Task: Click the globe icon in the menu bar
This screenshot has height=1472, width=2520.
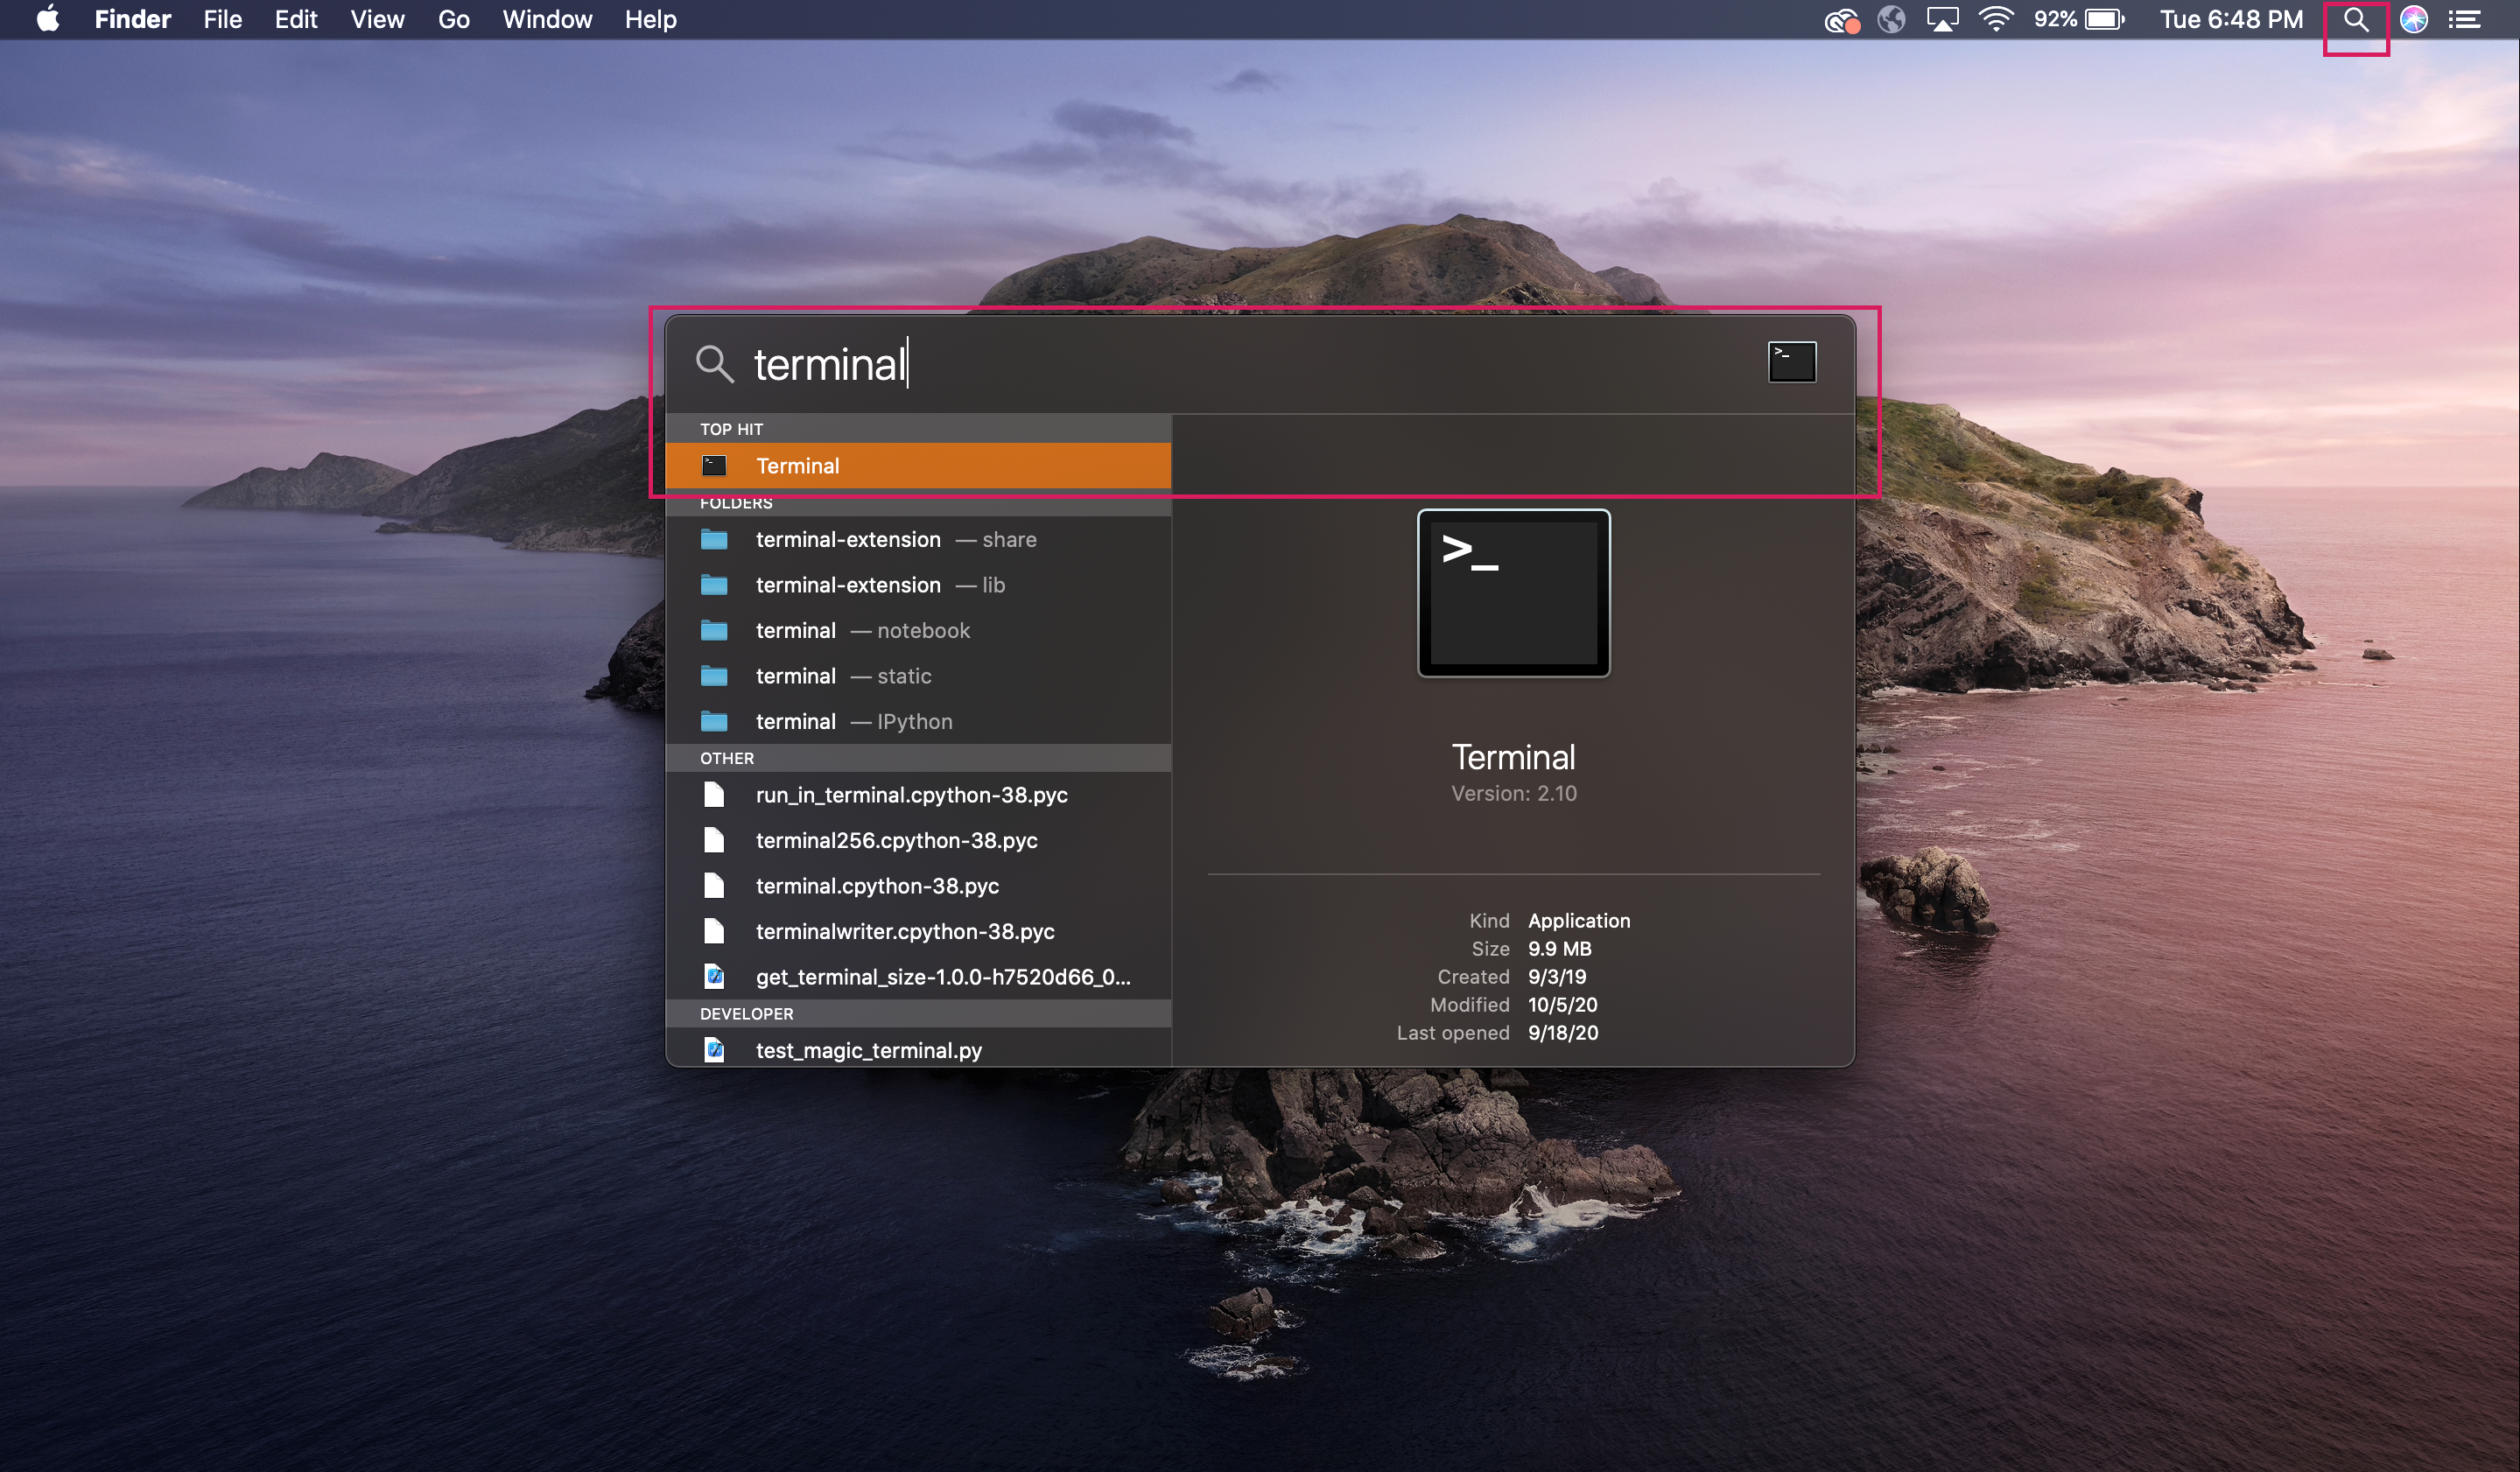Action: pyautogui.click(x=1891, y=20)
